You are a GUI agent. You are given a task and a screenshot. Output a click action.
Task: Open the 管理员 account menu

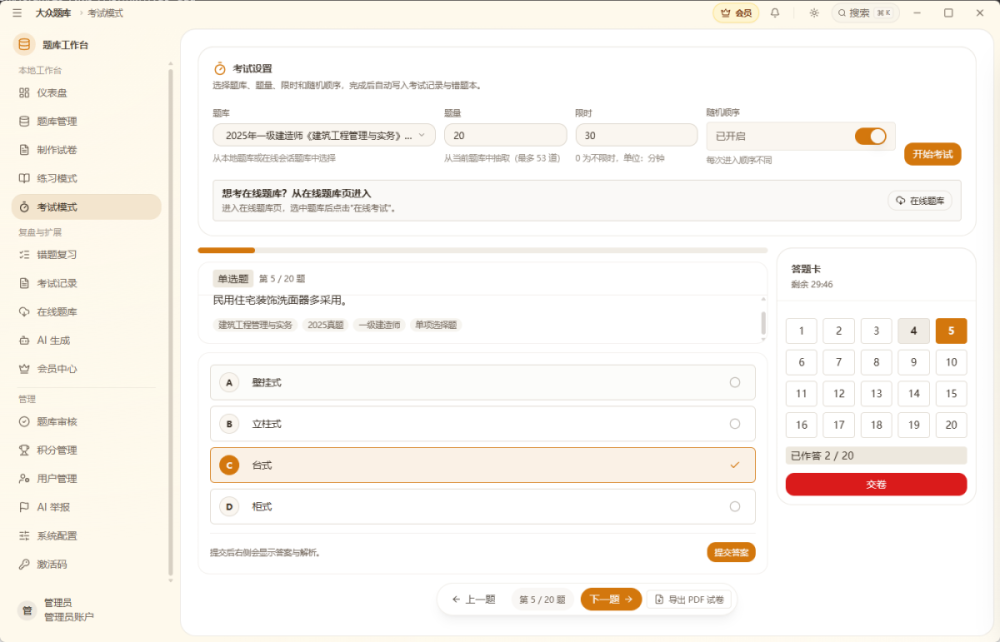(57, 610)
